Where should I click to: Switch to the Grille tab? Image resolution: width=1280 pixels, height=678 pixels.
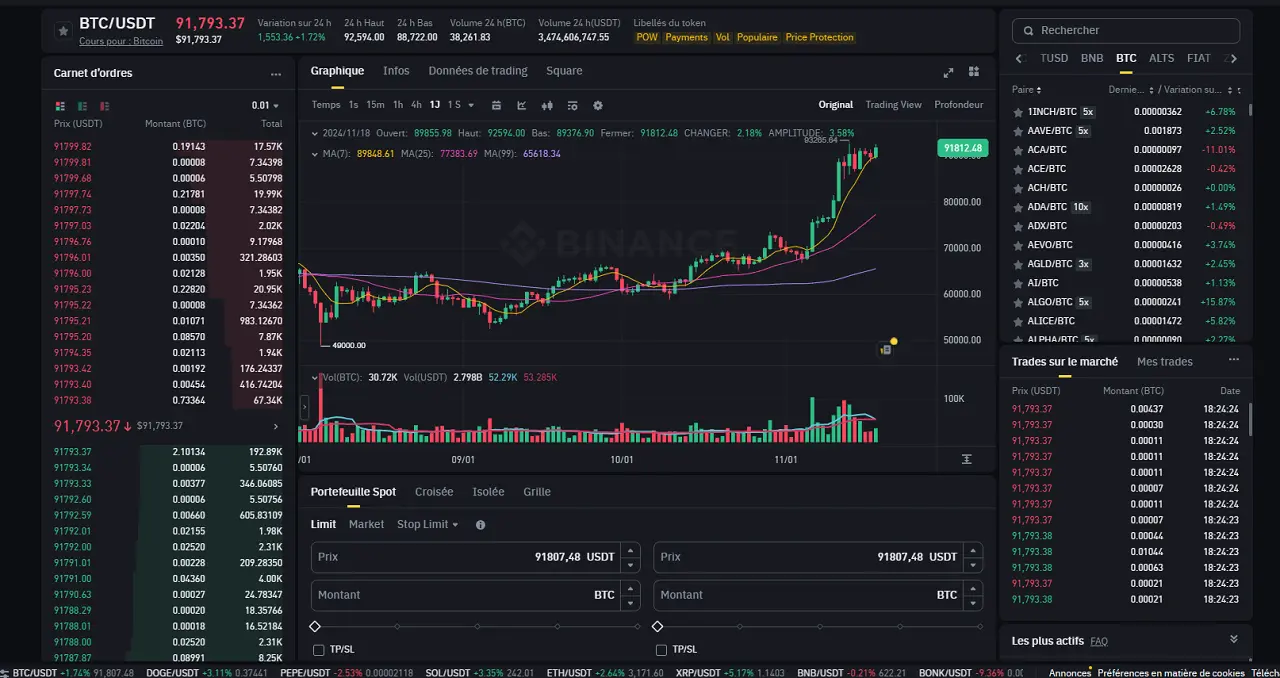537,492
